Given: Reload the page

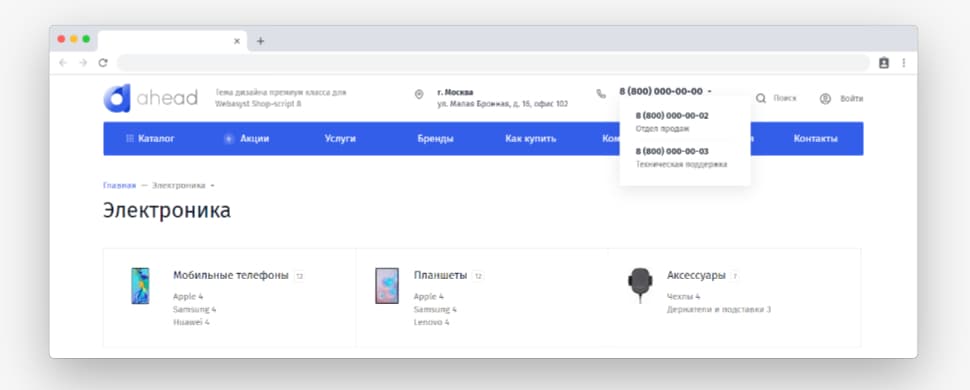Looking at the screenshot, I should [x=103, y=63].
